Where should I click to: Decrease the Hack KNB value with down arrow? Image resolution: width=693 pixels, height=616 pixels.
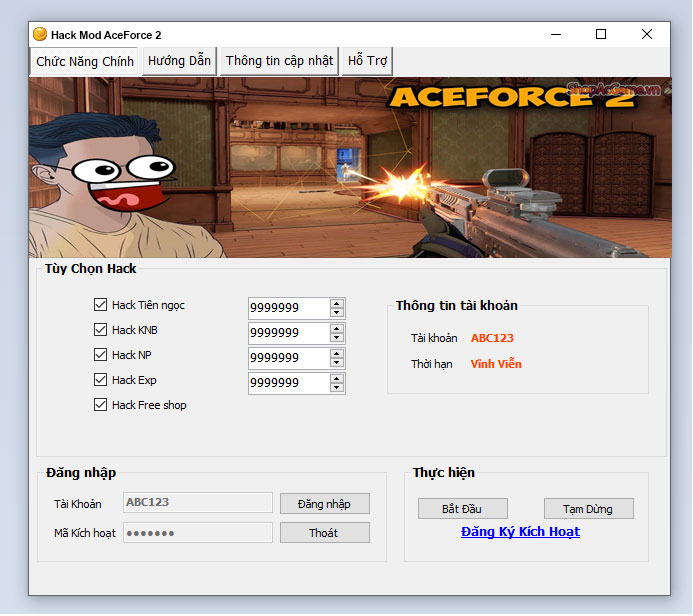[337, 338]
